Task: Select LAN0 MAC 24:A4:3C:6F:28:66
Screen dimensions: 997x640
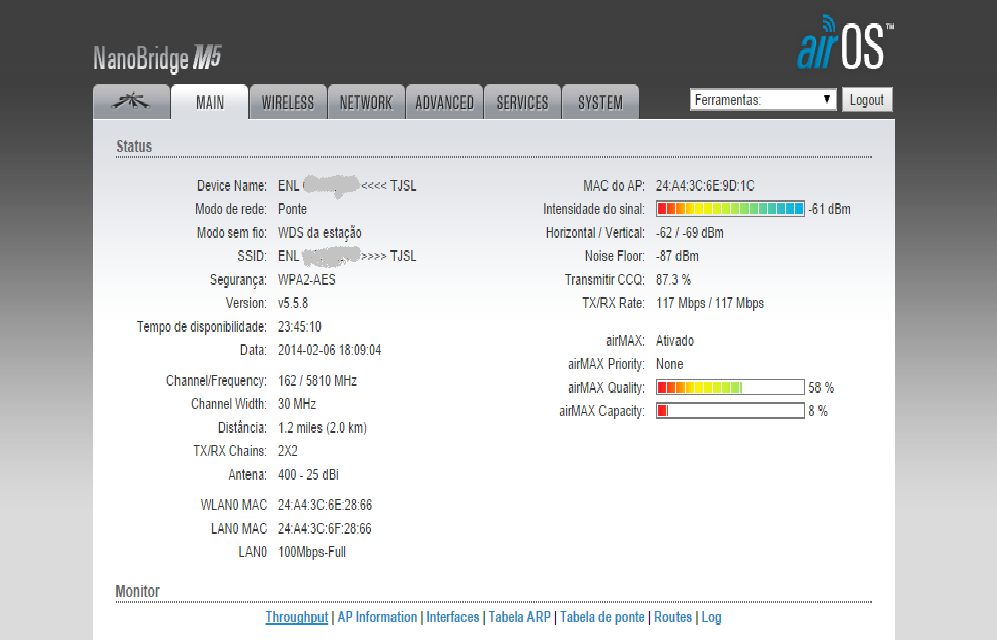Action: pyautogui.click(x=325, y=529)
